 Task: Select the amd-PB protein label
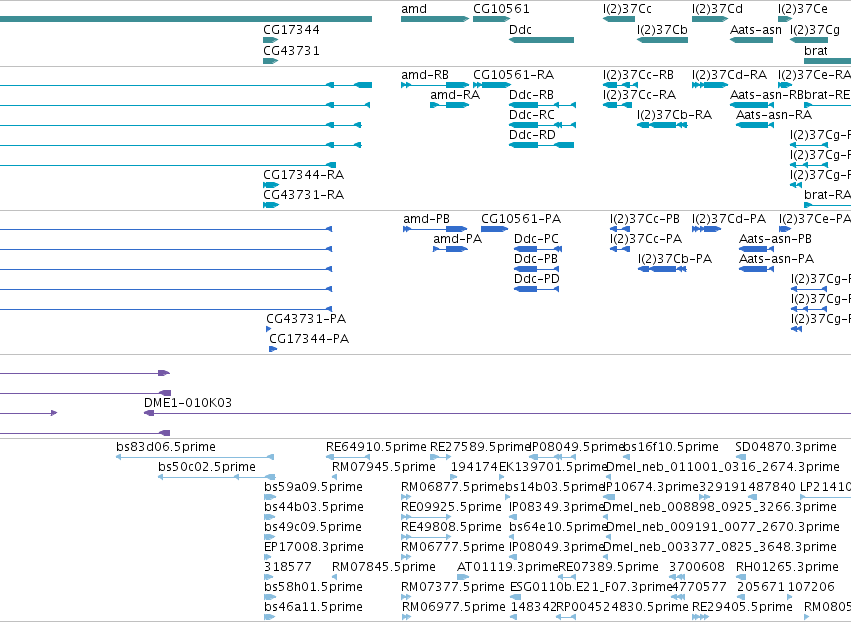point(426,219)
